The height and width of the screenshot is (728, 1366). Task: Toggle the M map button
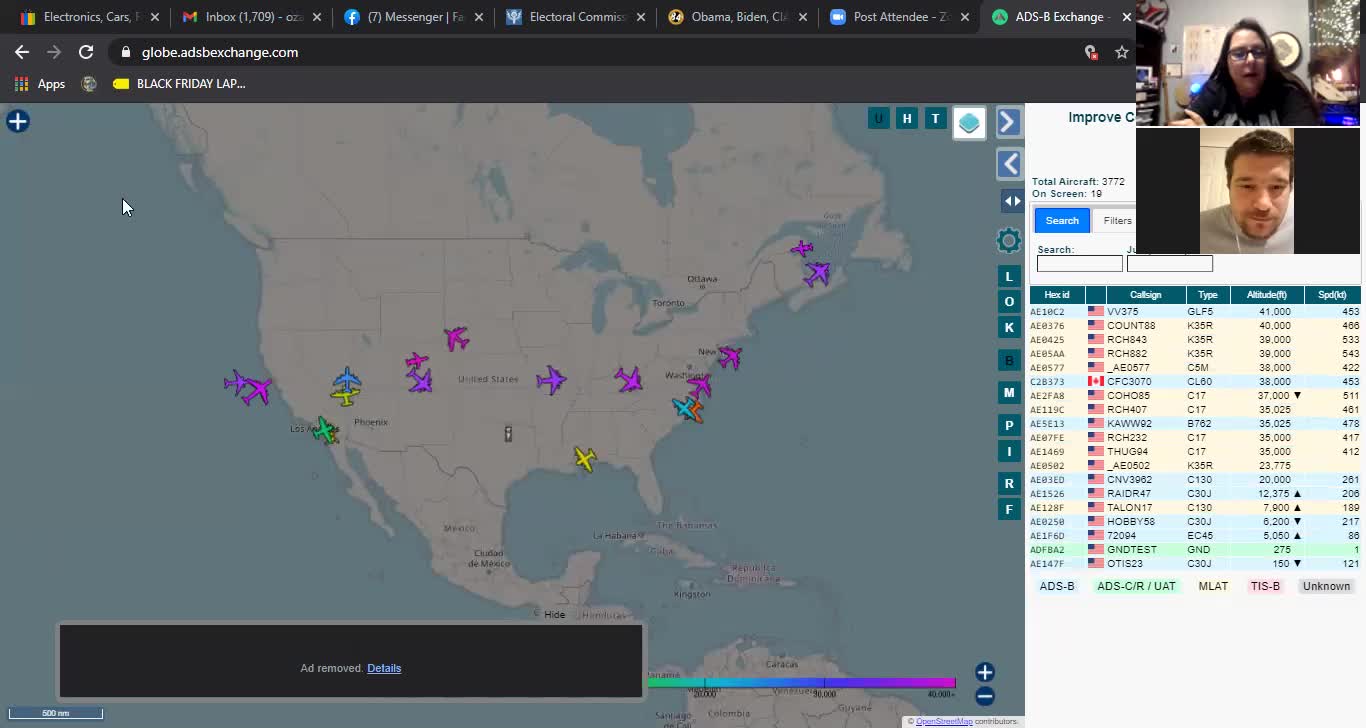coord(1009,393)
